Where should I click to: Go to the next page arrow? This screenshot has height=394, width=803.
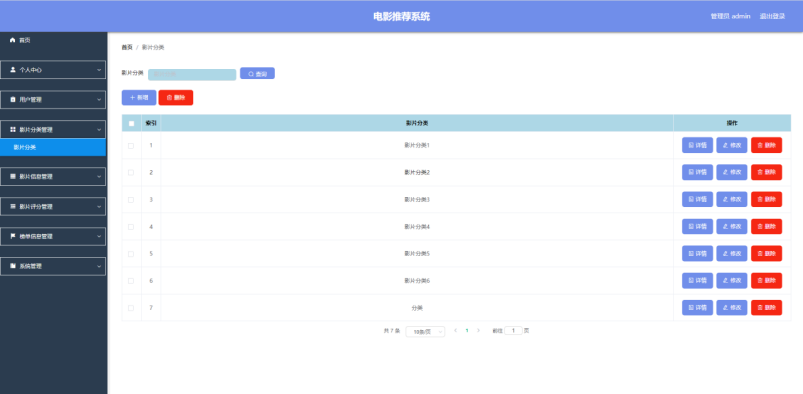point(478,331)
